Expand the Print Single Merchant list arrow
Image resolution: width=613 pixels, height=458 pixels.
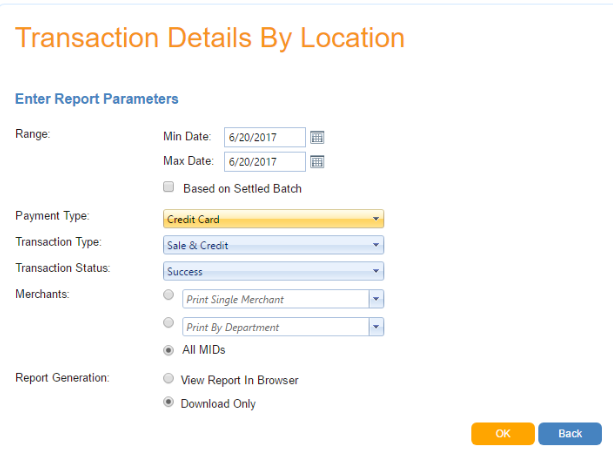tap(376, 299)
